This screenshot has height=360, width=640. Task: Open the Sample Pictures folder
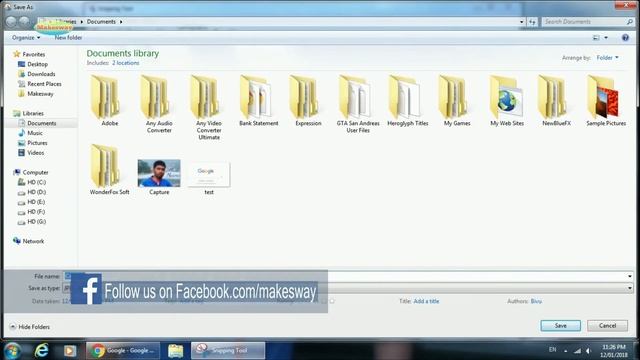point(606,100)
